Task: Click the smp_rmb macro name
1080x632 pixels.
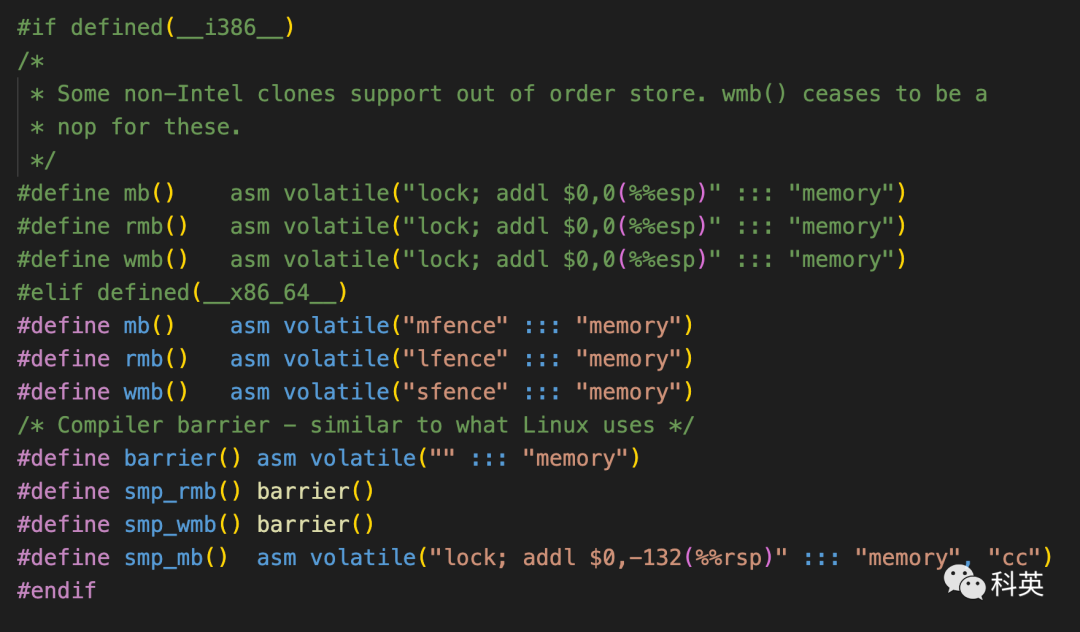Action: click(170, 491)
